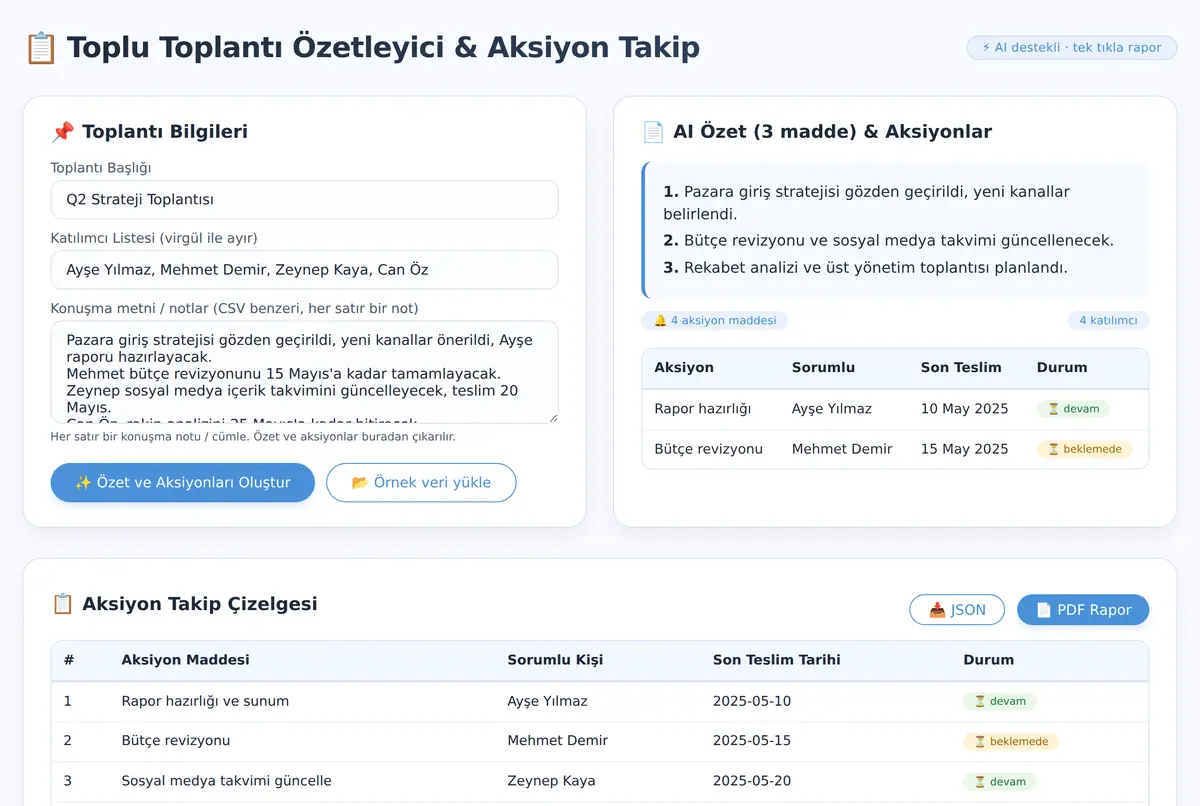Select the 2025-05-10 date cell
The height and width of the screenshot is (806, 1200).
pos(752,701)
